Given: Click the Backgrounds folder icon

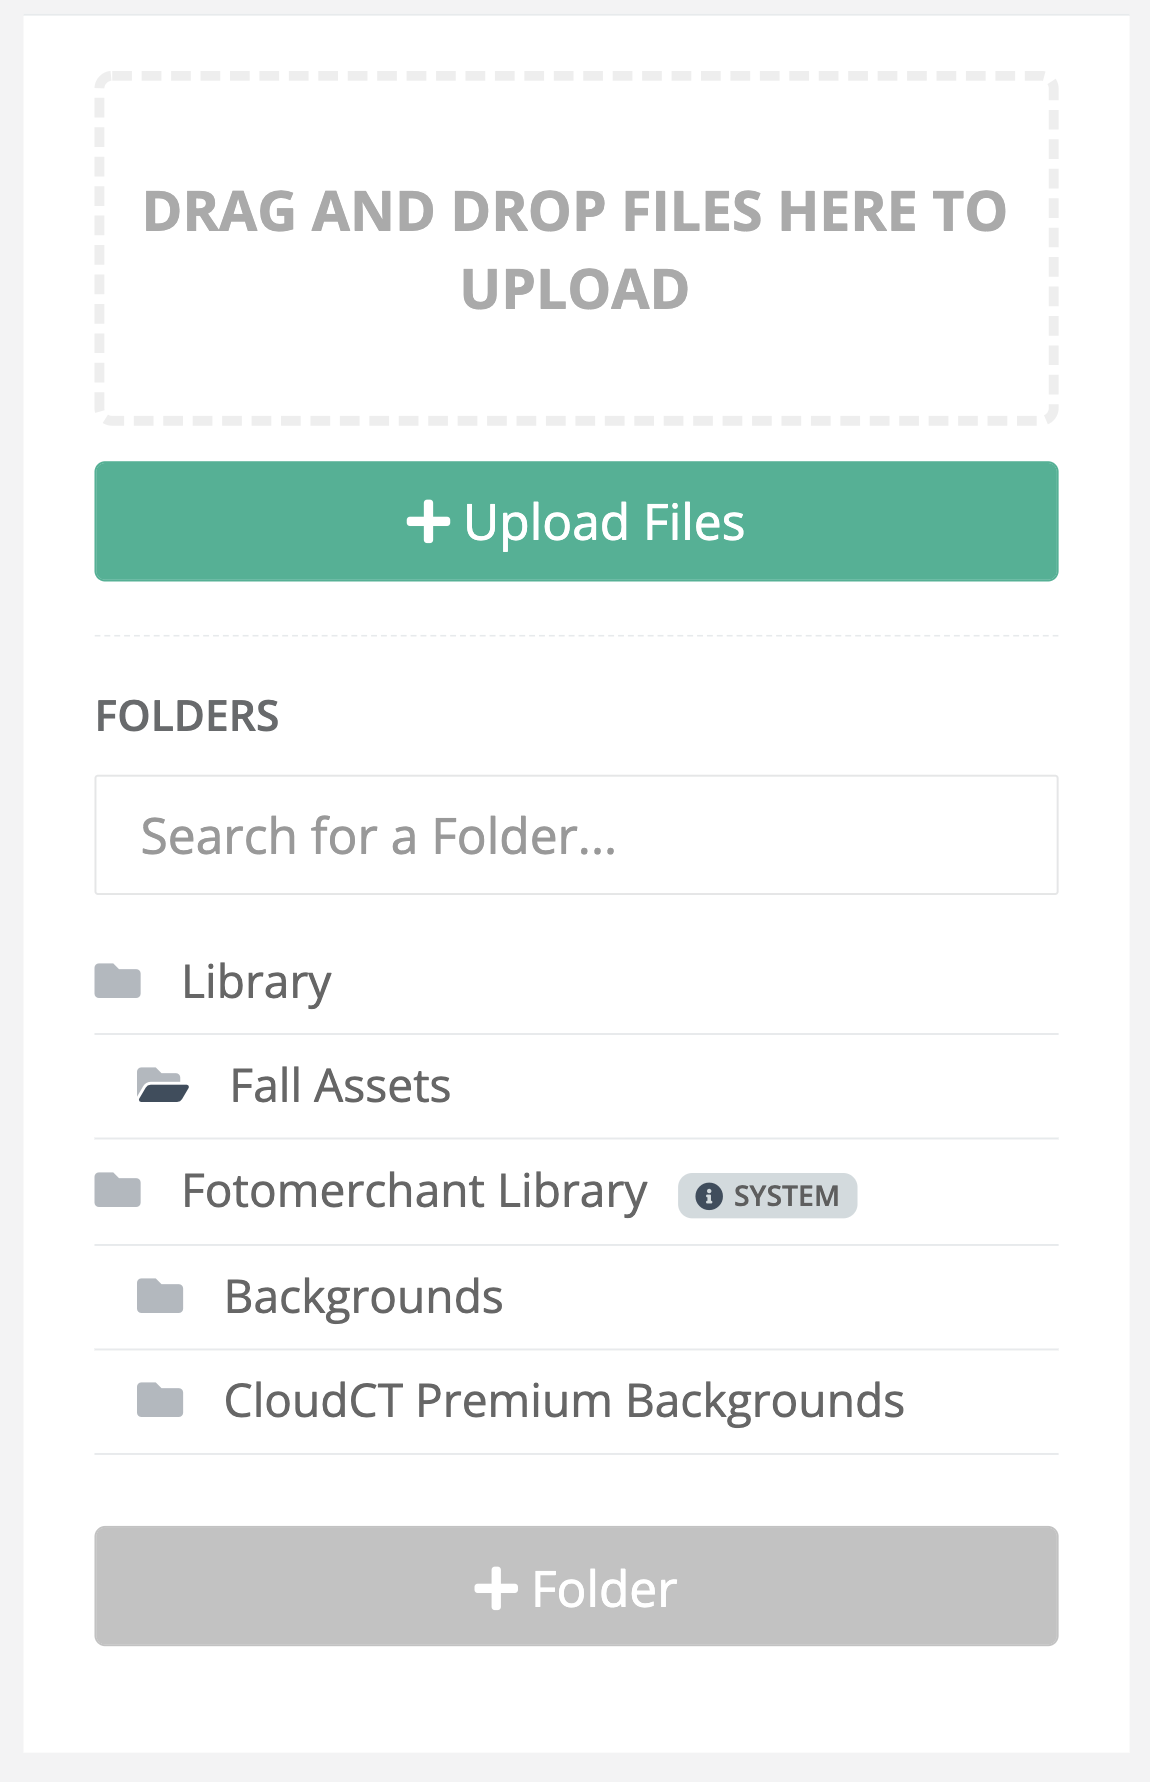Looking at the screenshot, I should 160,1296.
